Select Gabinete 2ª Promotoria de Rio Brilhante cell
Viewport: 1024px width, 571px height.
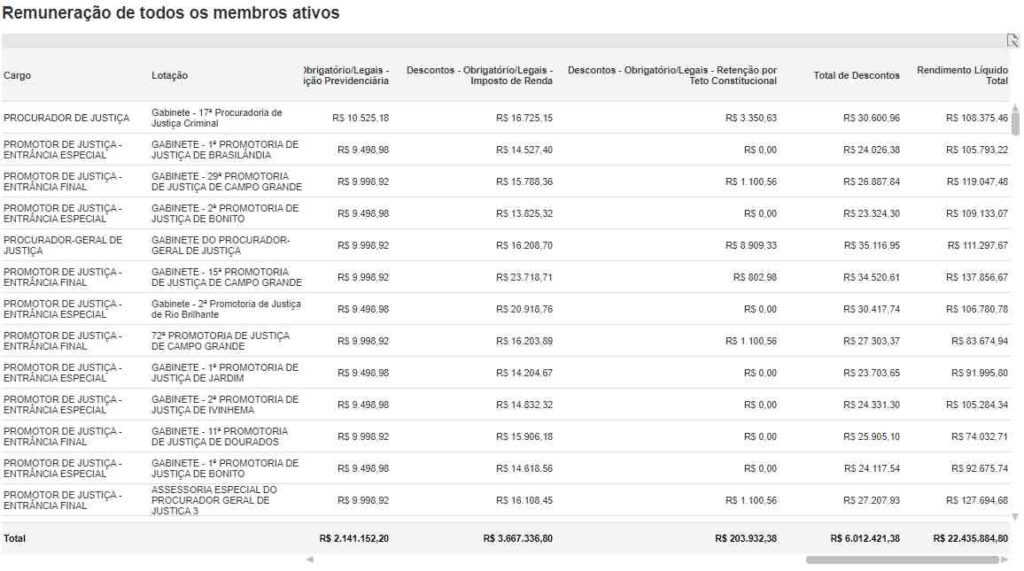coord(226,309)
